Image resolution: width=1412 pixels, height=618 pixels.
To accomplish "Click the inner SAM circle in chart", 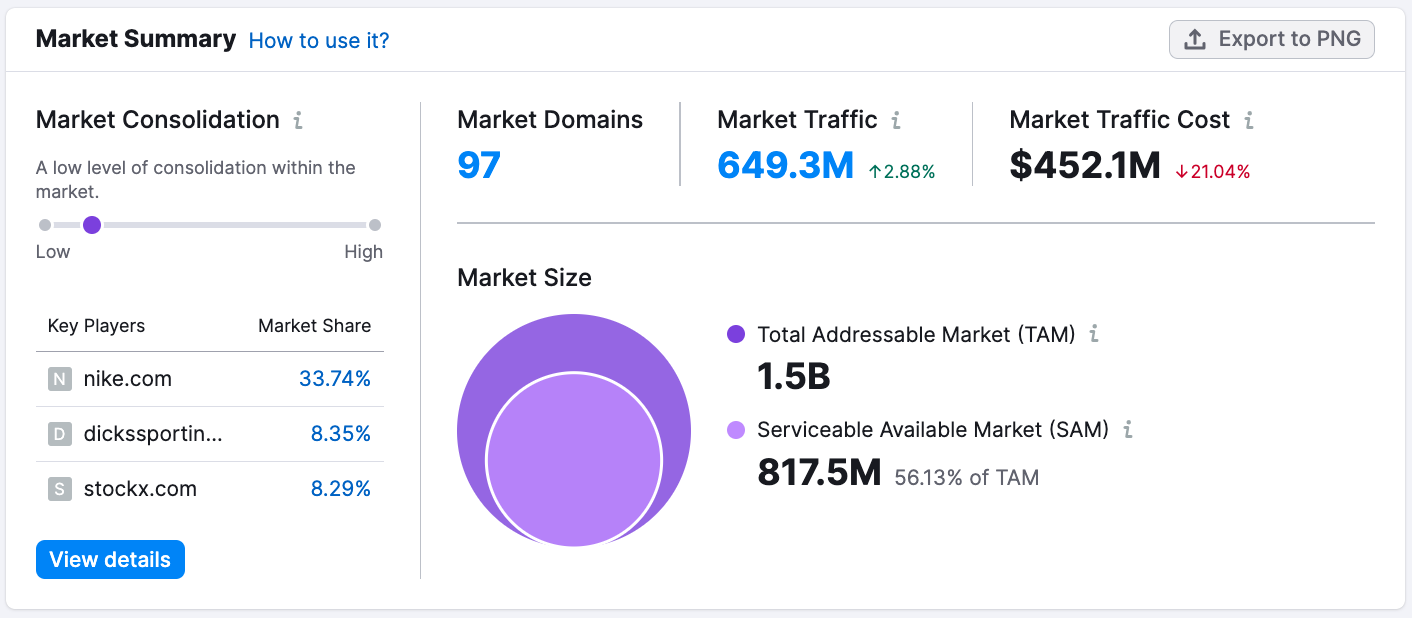I will pyautogui.click(x=574, y=461).
